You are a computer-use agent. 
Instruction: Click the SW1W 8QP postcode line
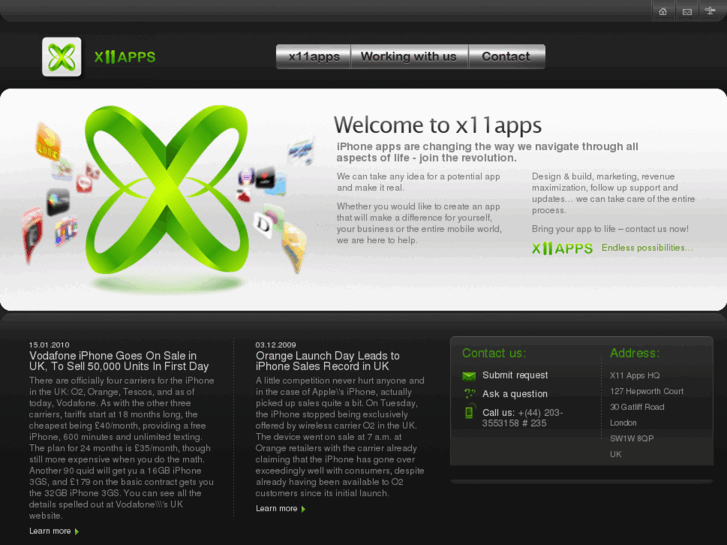coord(631,439)
